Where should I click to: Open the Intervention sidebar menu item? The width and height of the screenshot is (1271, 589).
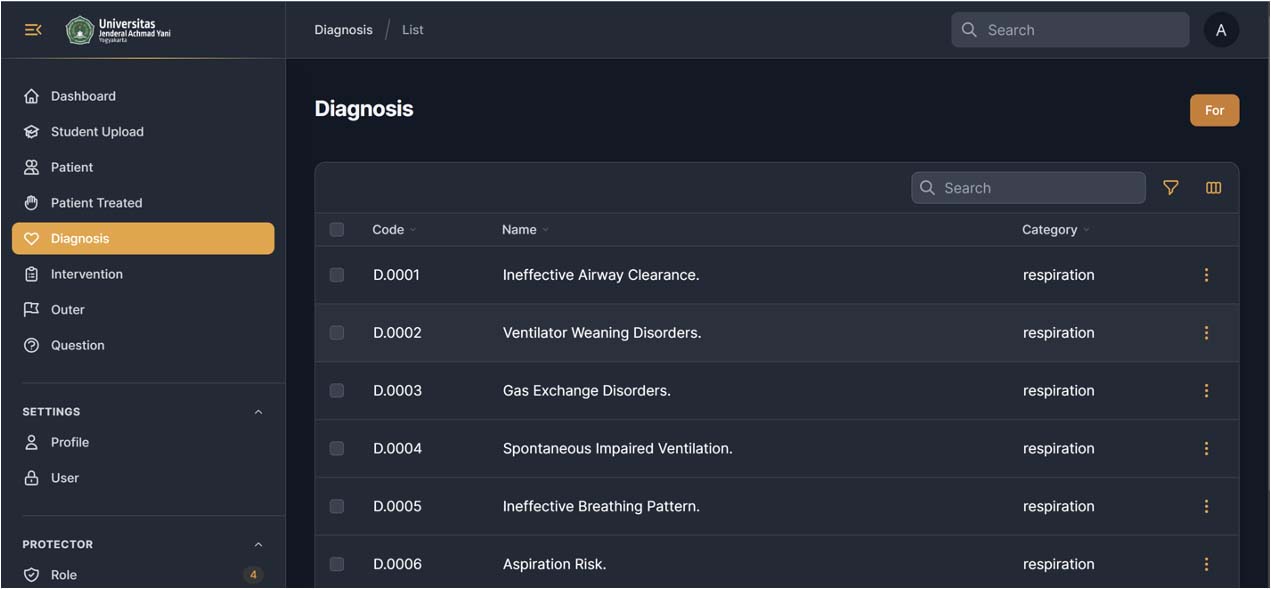point(86,274)
